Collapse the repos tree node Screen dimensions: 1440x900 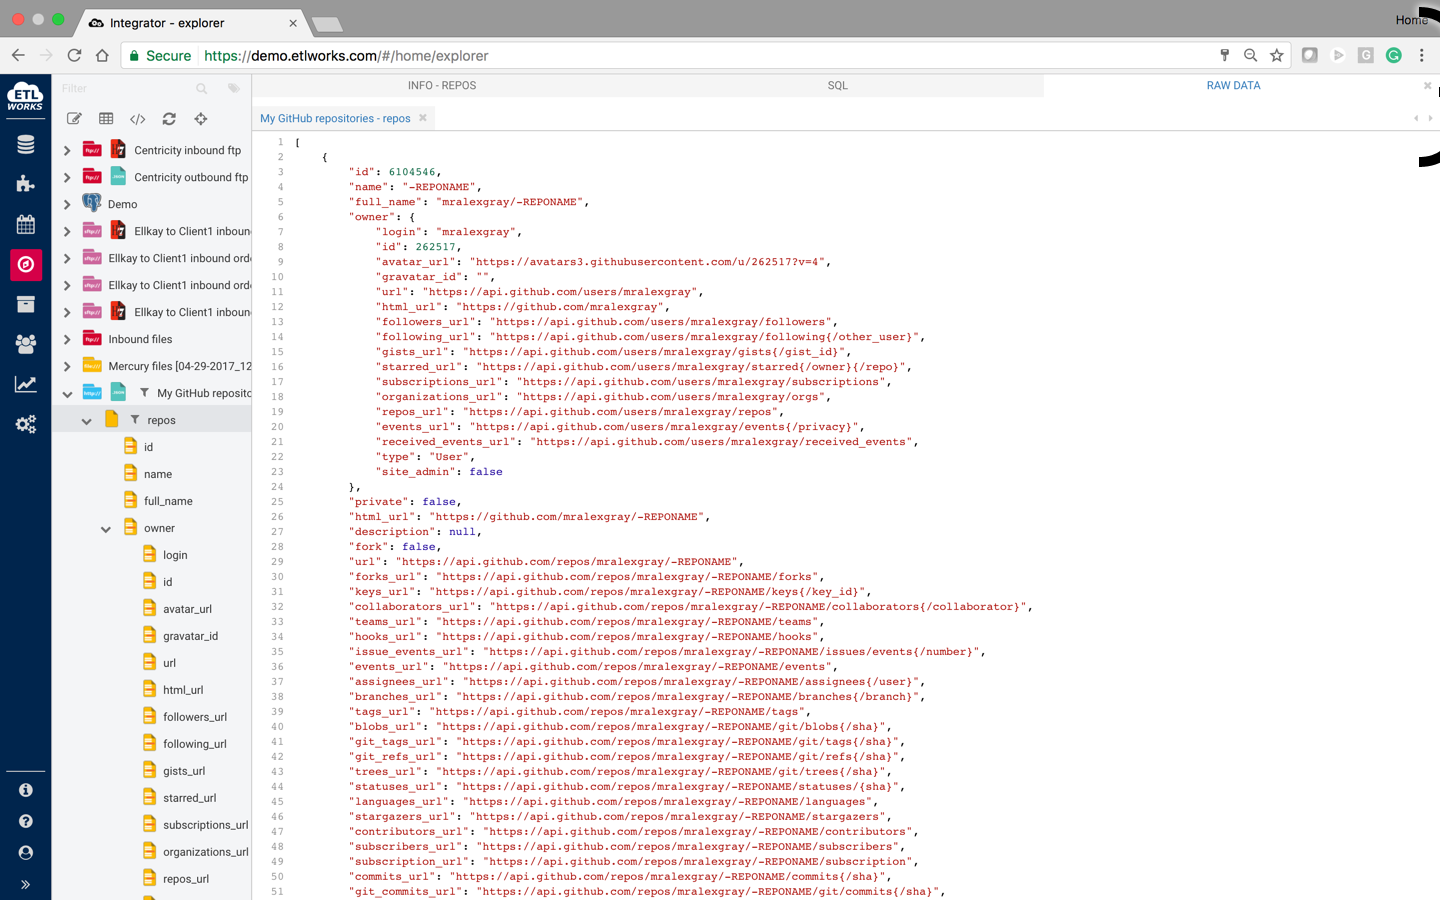[87, 421]
